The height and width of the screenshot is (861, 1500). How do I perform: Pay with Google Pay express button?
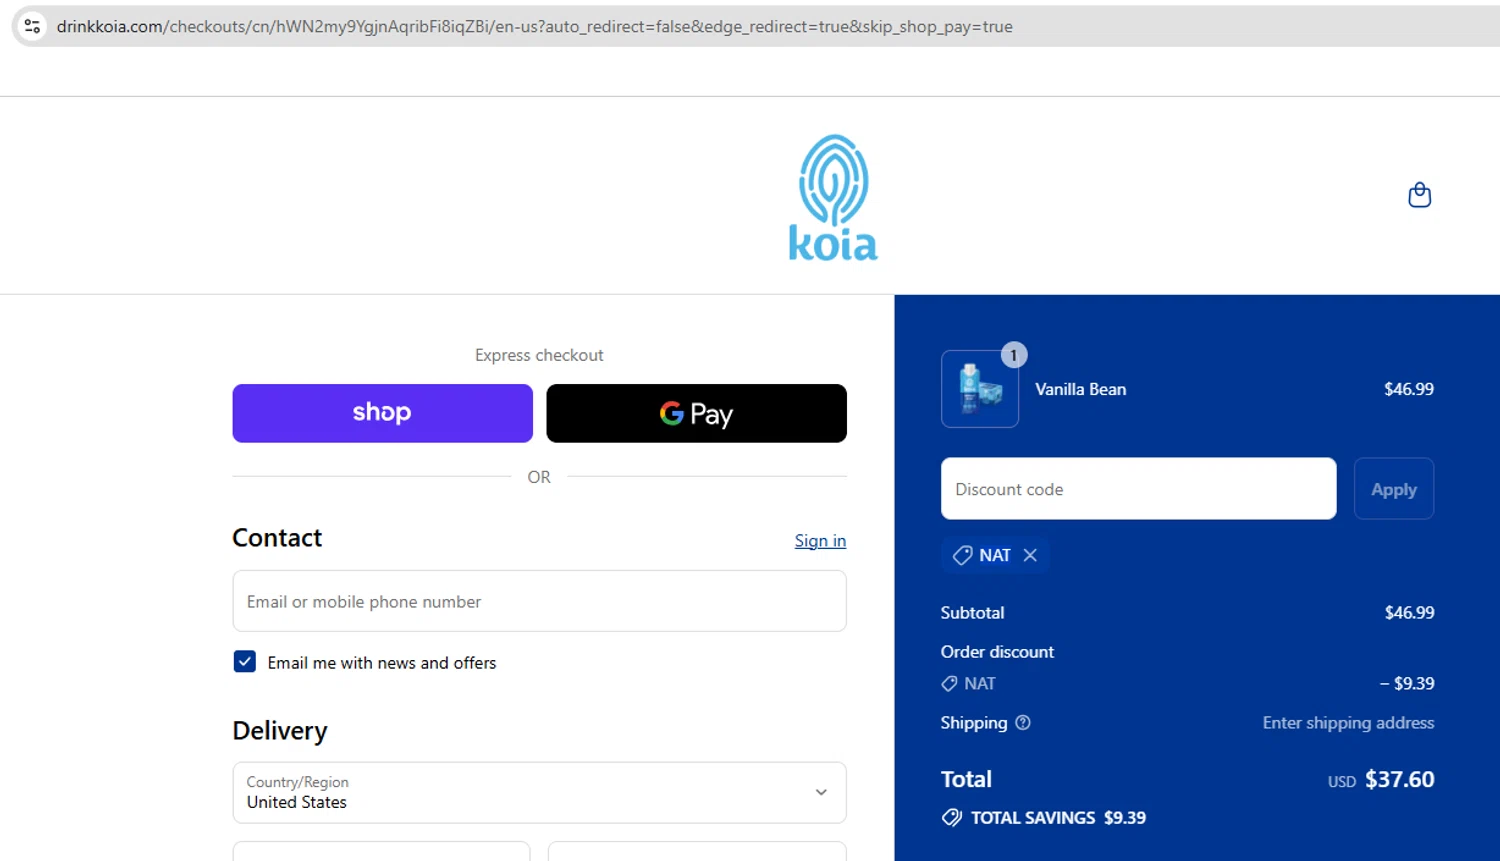point(697,413)
